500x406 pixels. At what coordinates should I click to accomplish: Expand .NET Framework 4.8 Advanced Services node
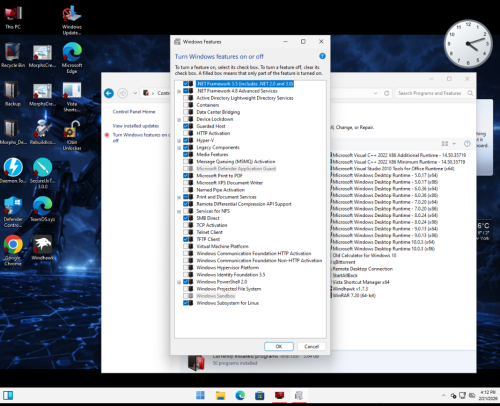point(179,91)
